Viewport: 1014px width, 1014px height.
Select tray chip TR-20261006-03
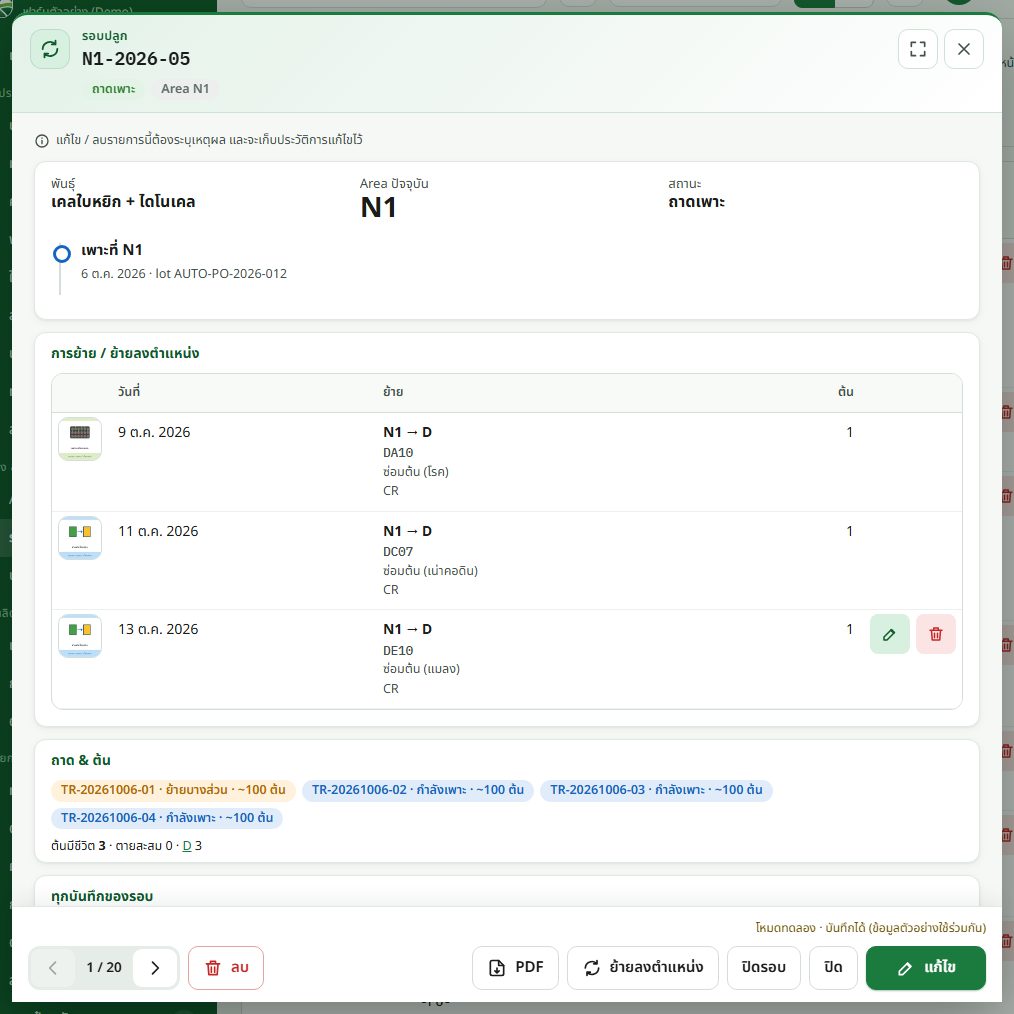tap(656, 790)
